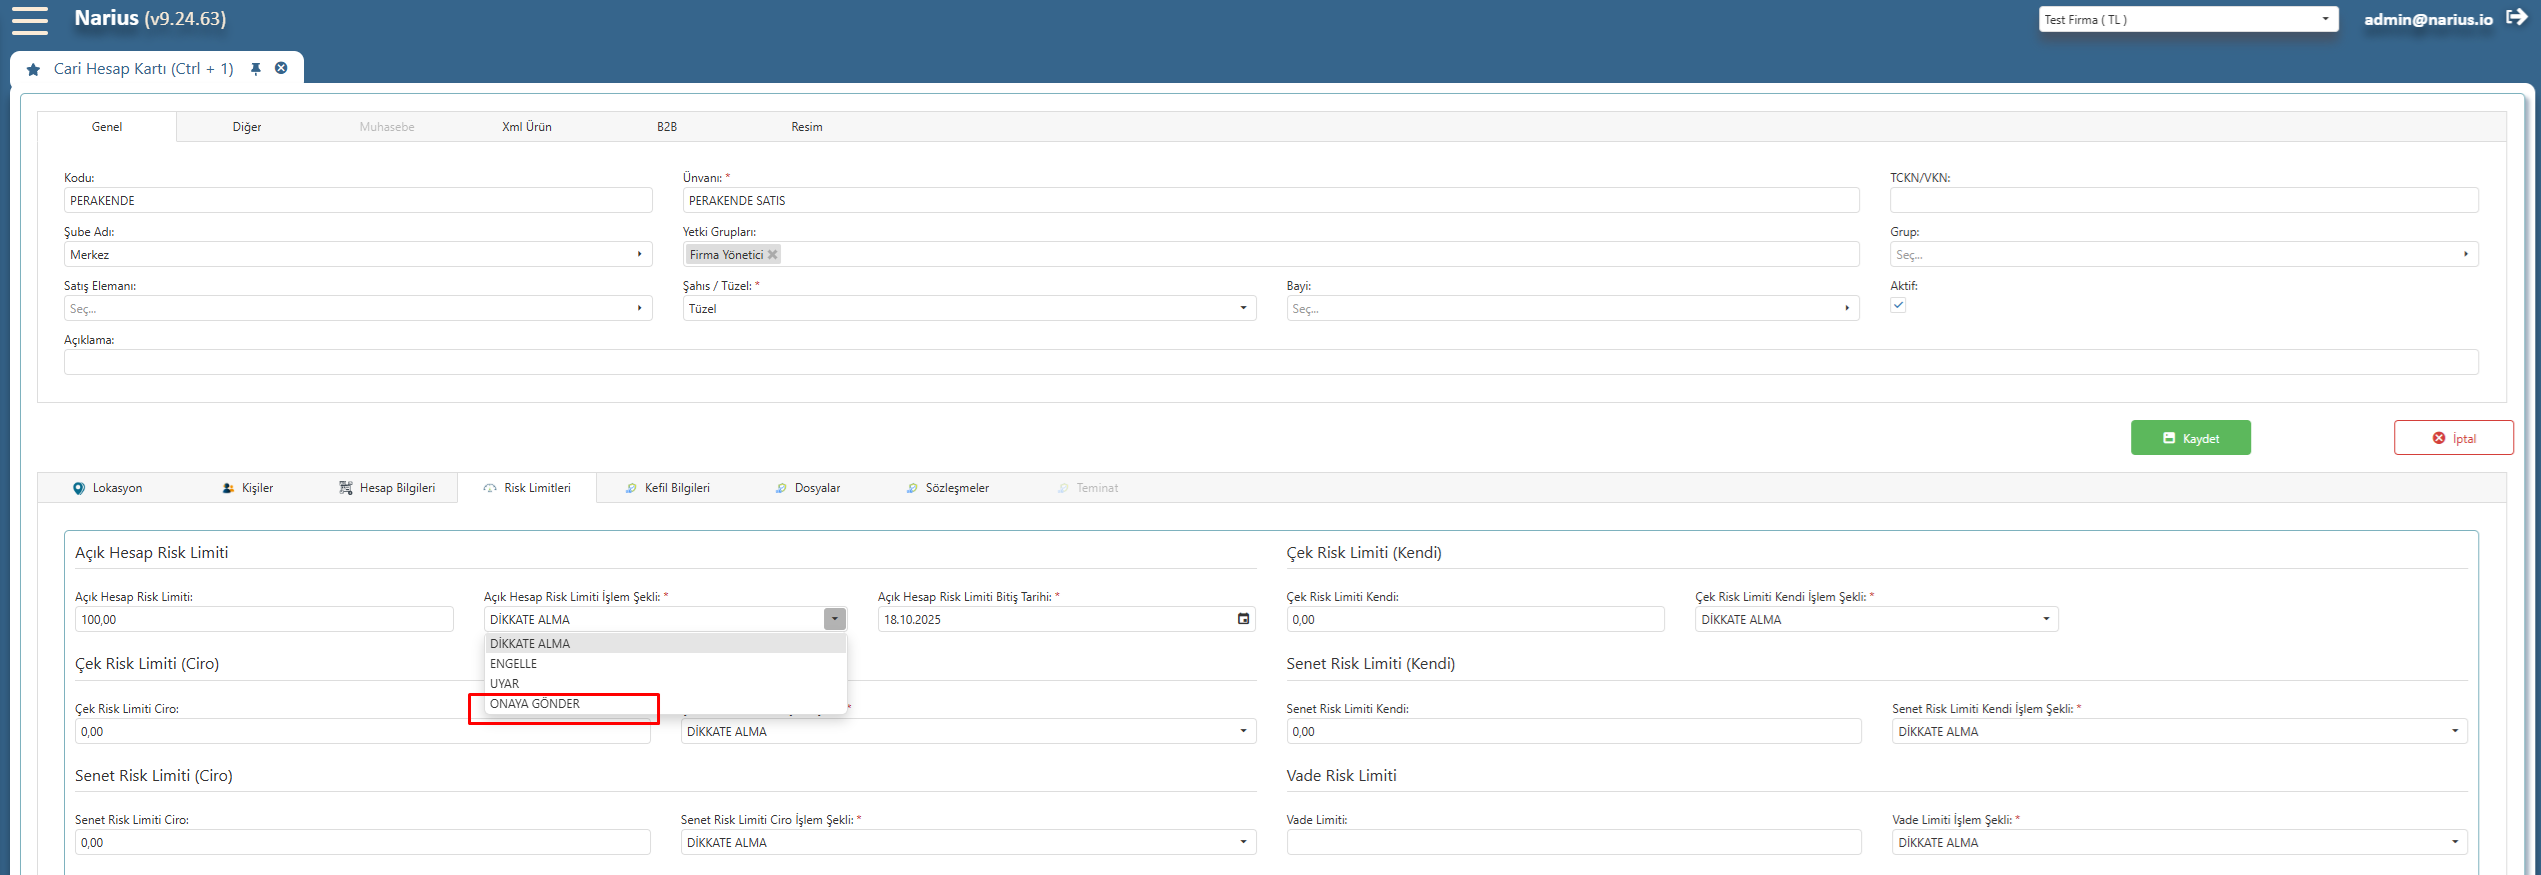Choose ONAYA GÖNDER from the list
2541x875 pixels.
665,704
